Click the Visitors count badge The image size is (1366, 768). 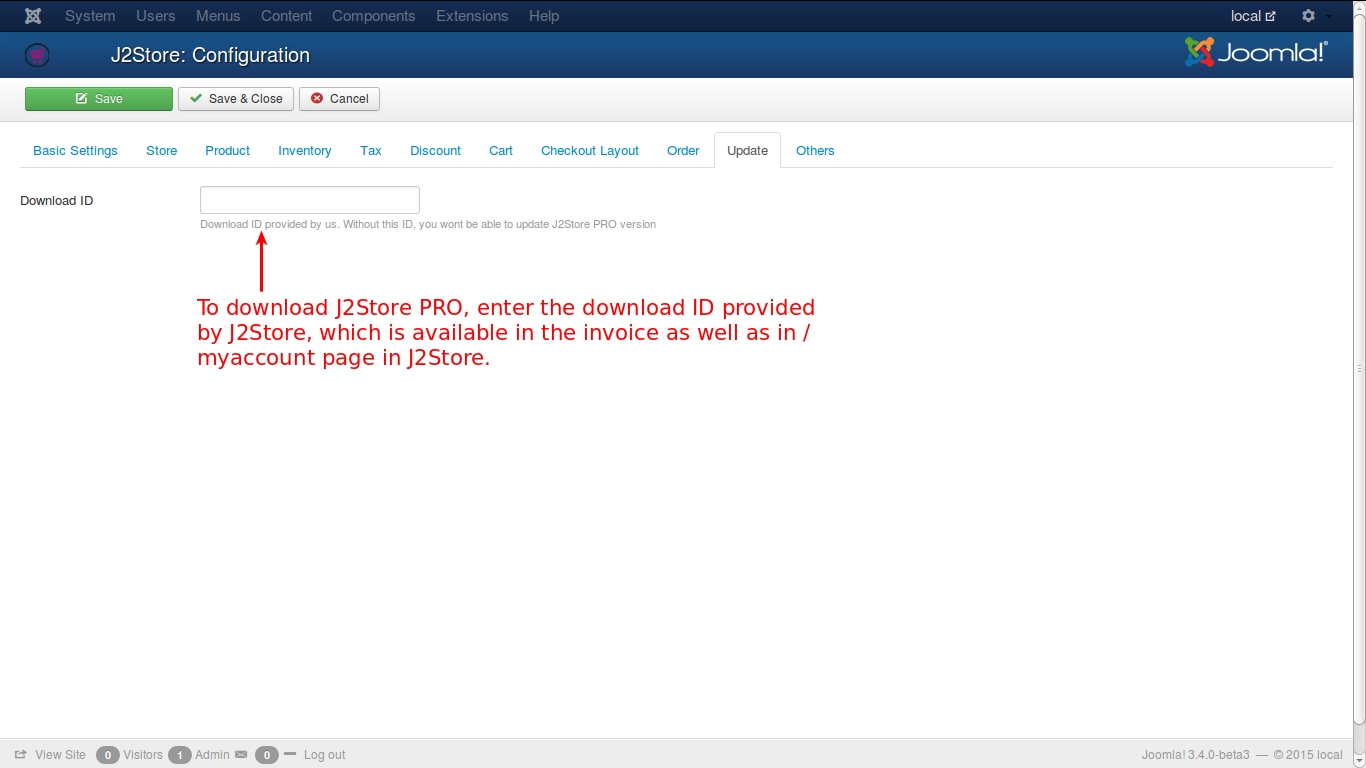point(108,755)
